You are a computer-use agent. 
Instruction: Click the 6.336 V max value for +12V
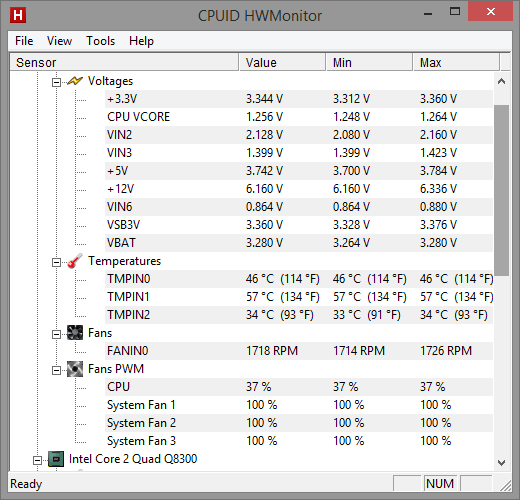click(438, 189)
